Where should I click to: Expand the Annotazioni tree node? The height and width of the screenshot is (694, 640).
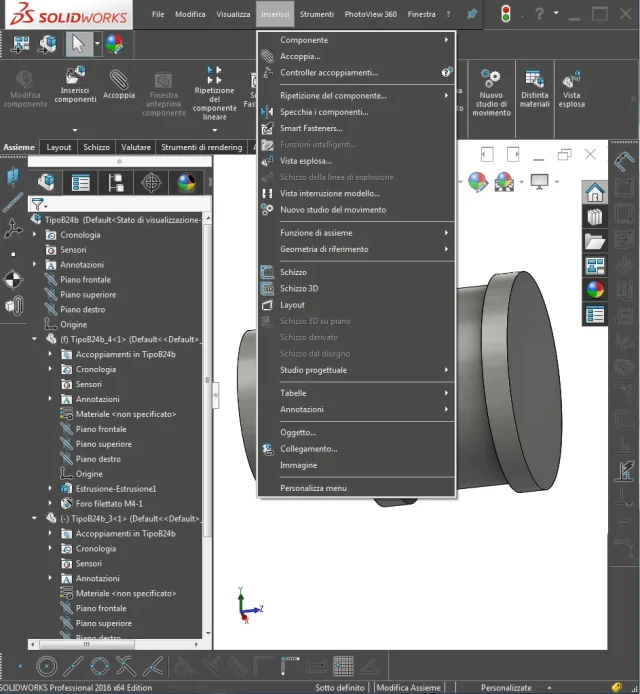35,265
